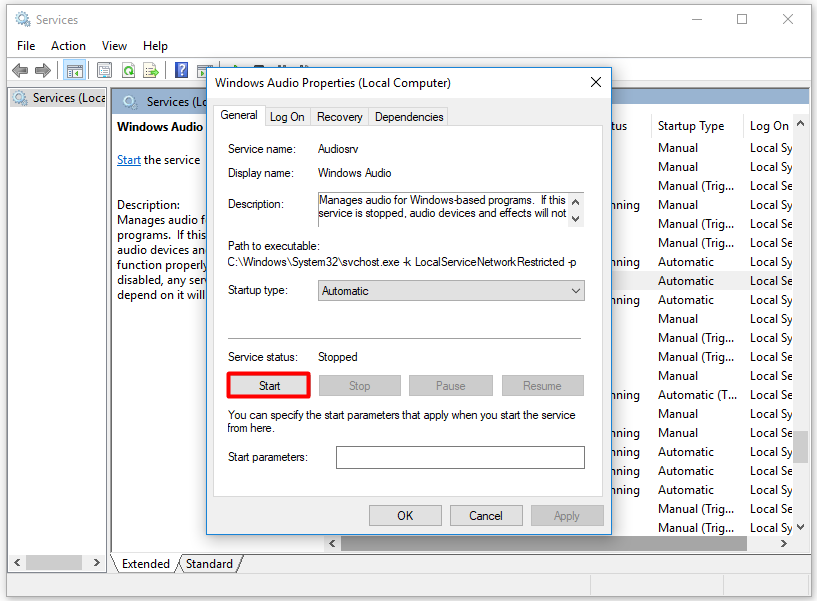Image resolution: width=817 pixels, height=601 pixels.
Task: Click the svchost.exe executable path text
Action: coord(402,262)
